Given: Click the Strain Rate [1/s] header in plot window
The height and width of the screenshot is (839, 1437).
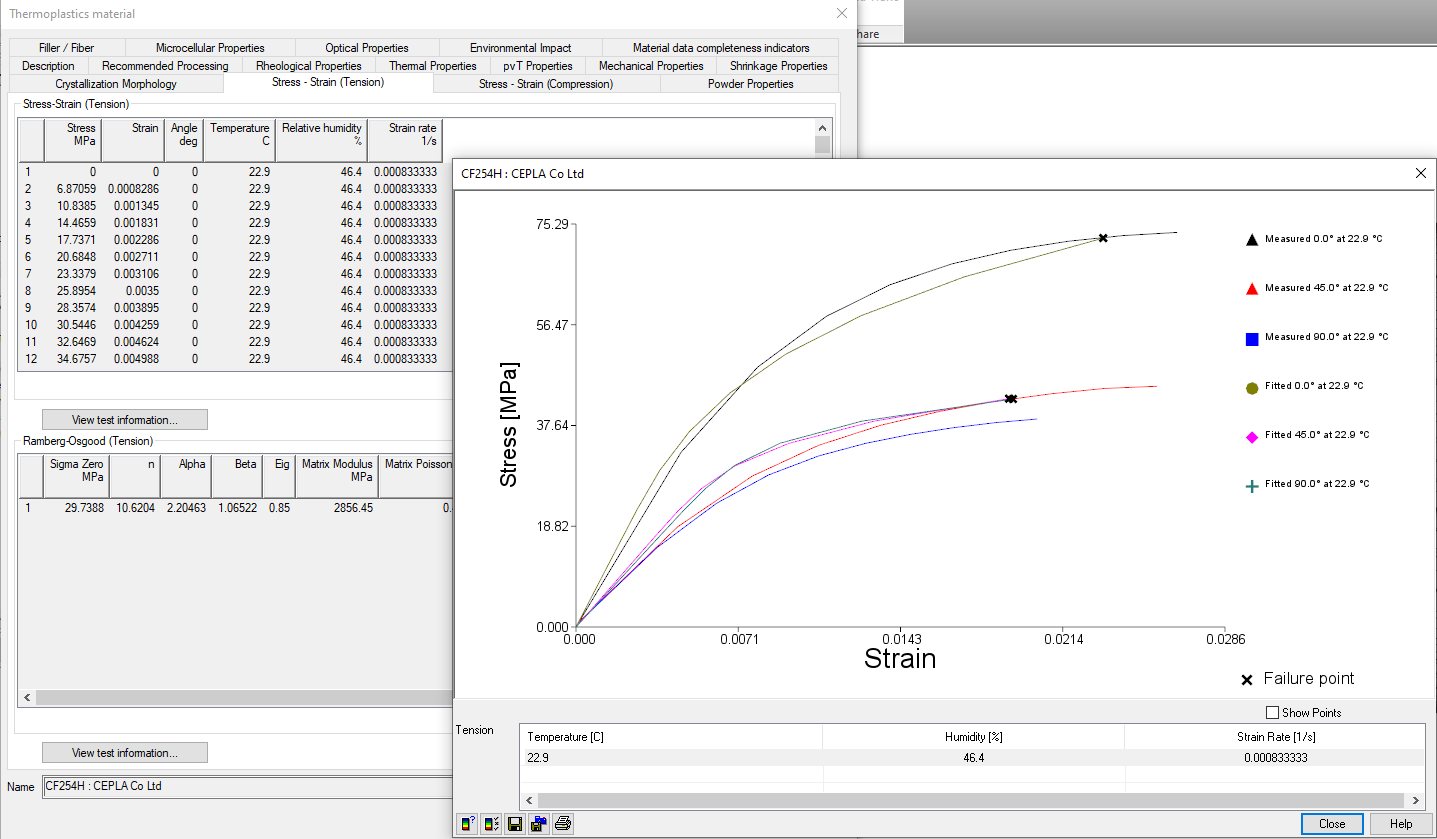Looking at the screenshot, I should pos(1274,737).
